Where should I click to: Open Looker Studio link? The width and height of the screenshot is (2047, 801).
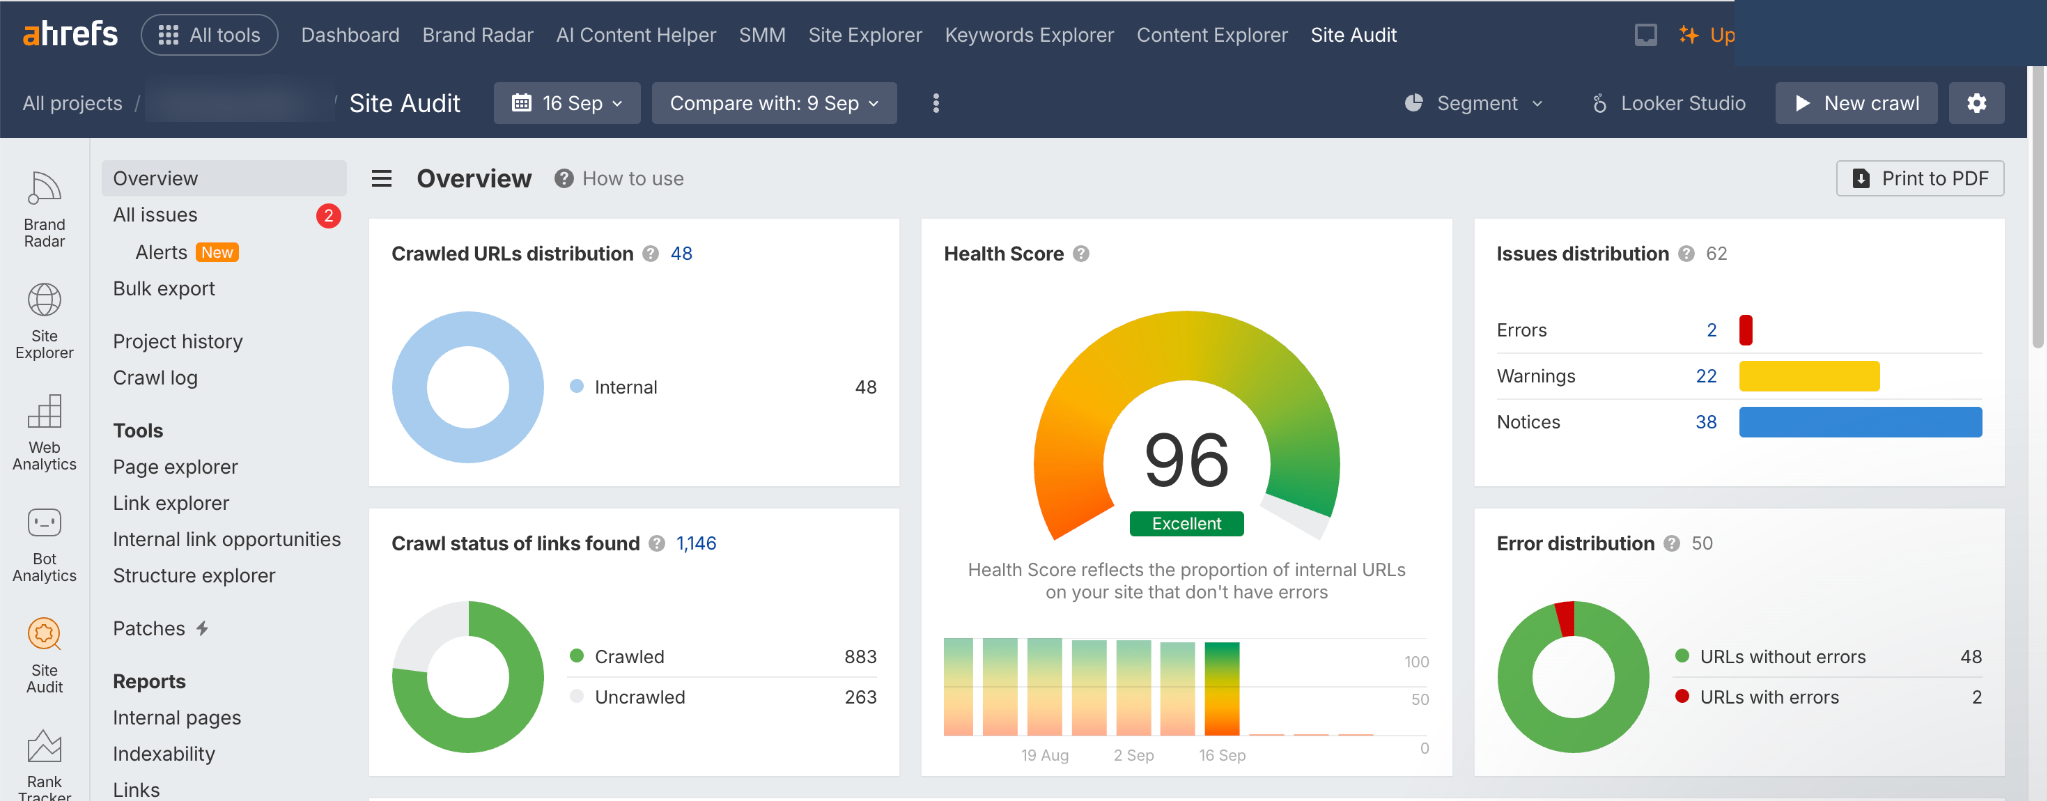pos(1669,103)
